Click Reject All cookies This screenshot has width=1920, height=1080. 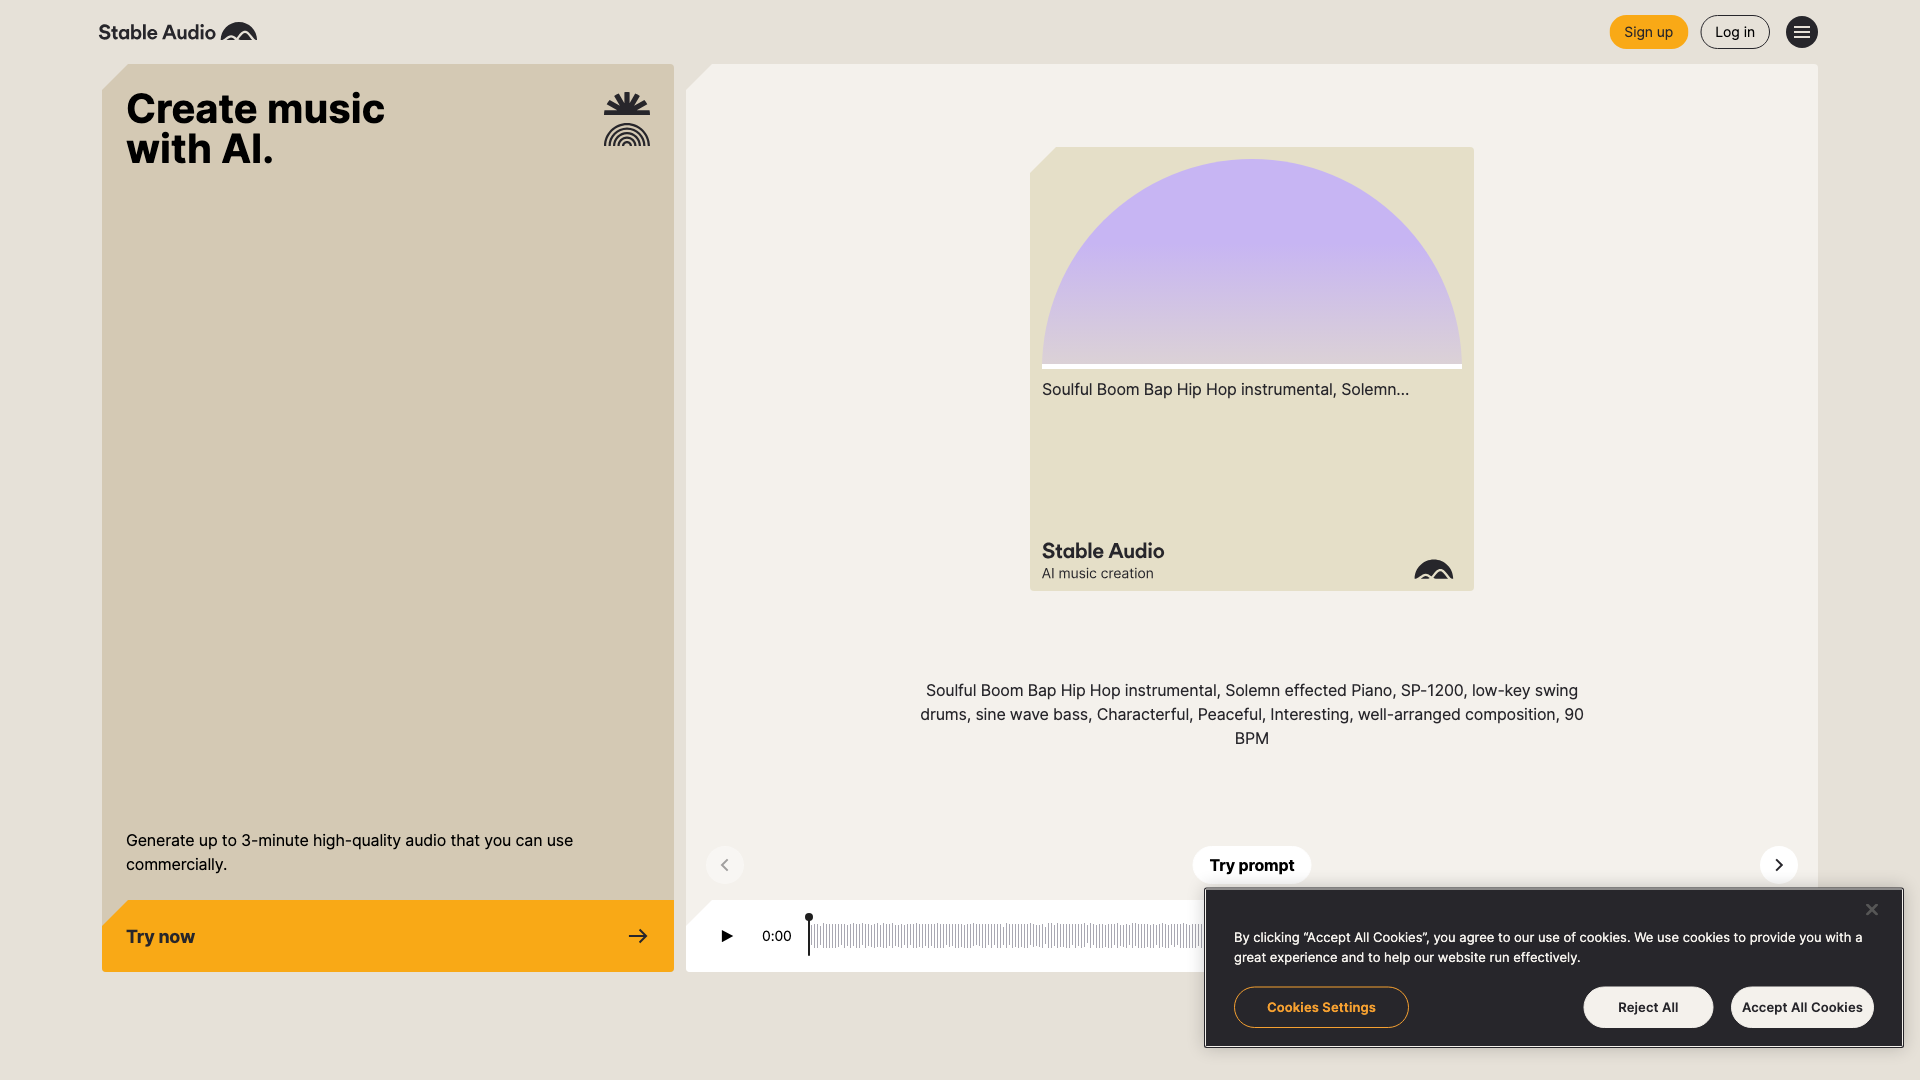pos(1648,1007)
